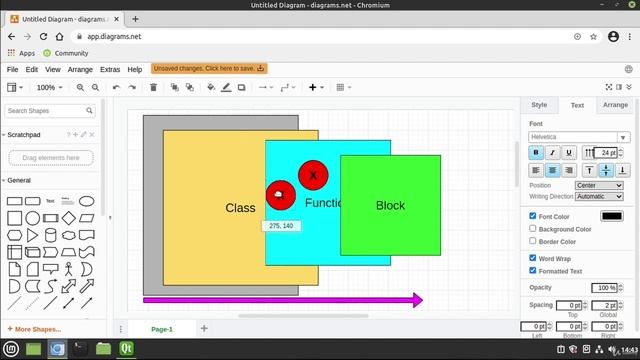Align text to the right
This screenshot has height=360, width=640.
pos(569,170)
